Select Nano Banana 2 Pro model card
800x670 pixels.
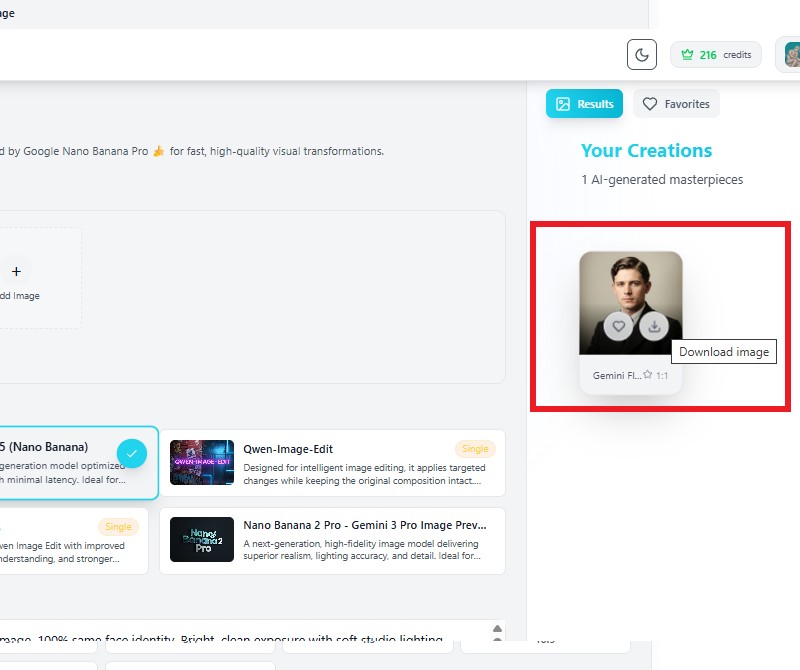332,540
